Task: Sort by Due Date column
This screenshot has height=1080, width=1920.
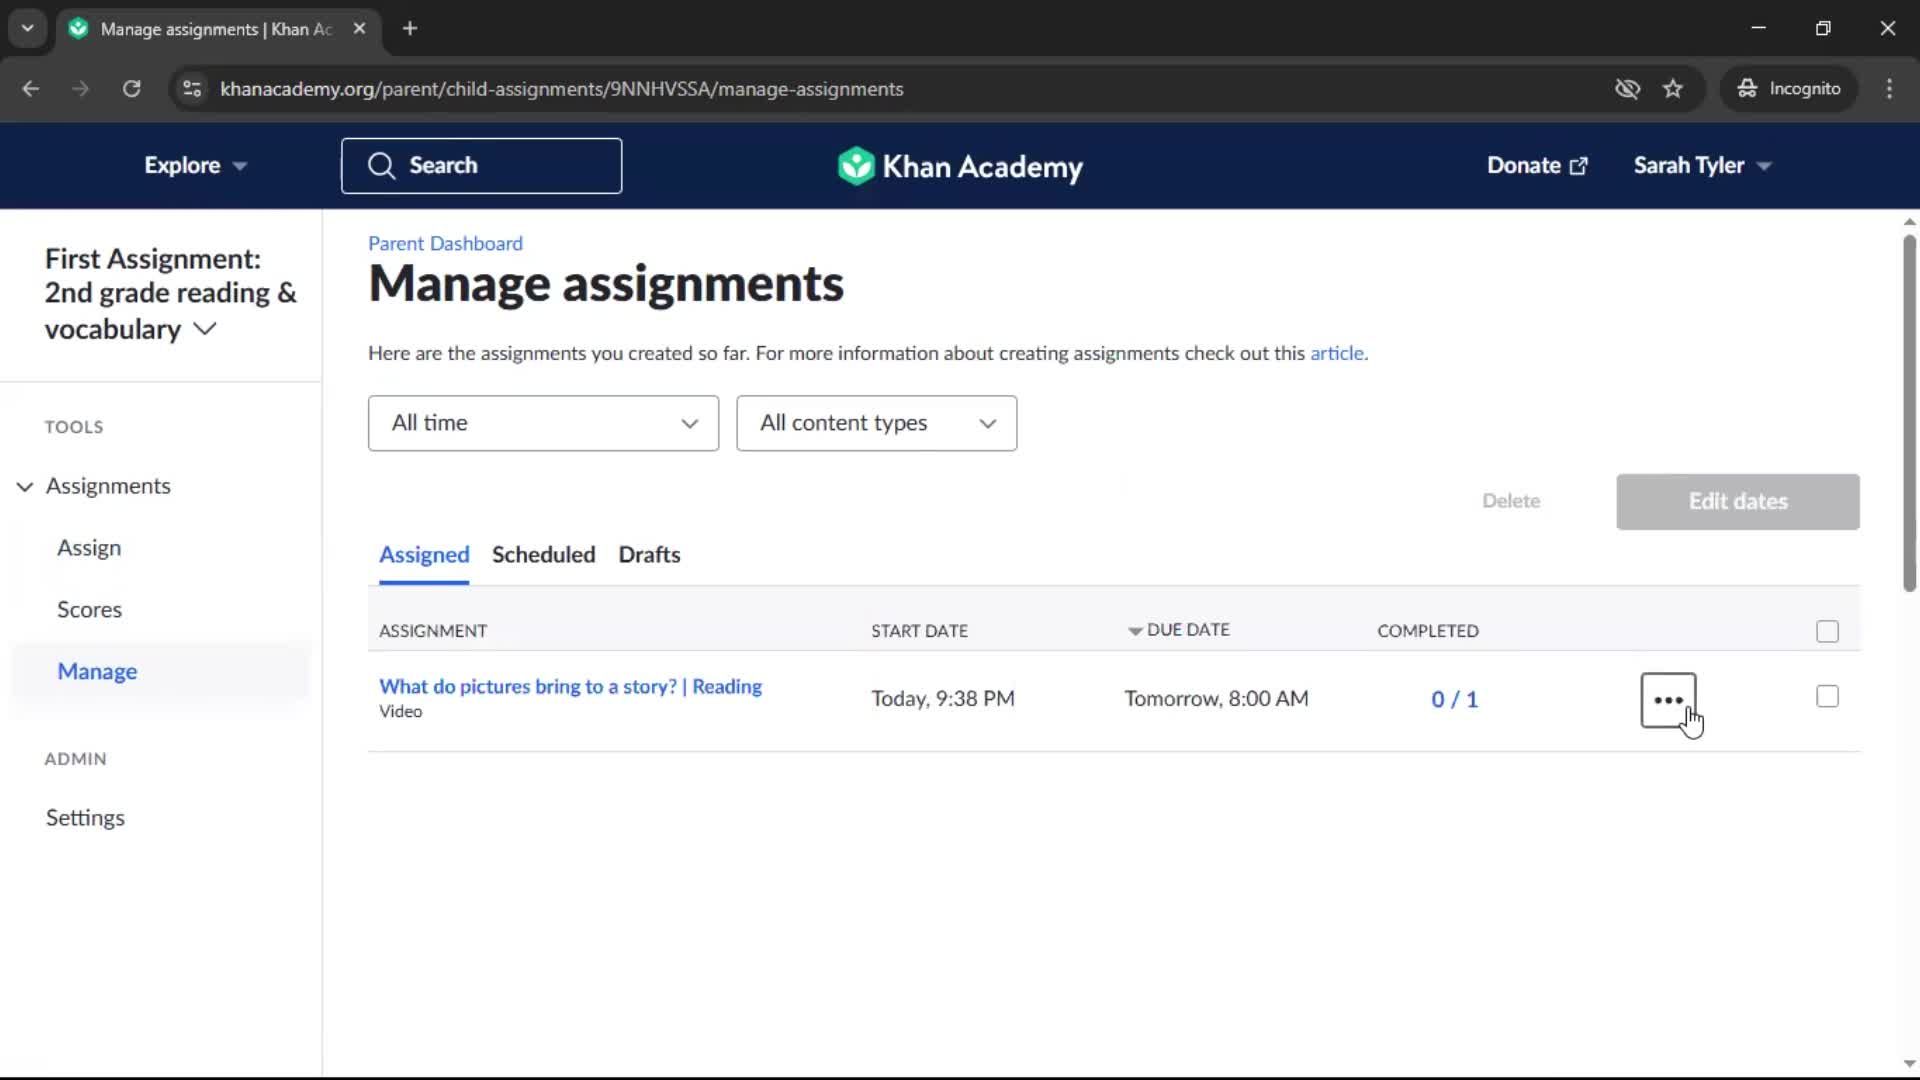Action: tap(1178, 630)
